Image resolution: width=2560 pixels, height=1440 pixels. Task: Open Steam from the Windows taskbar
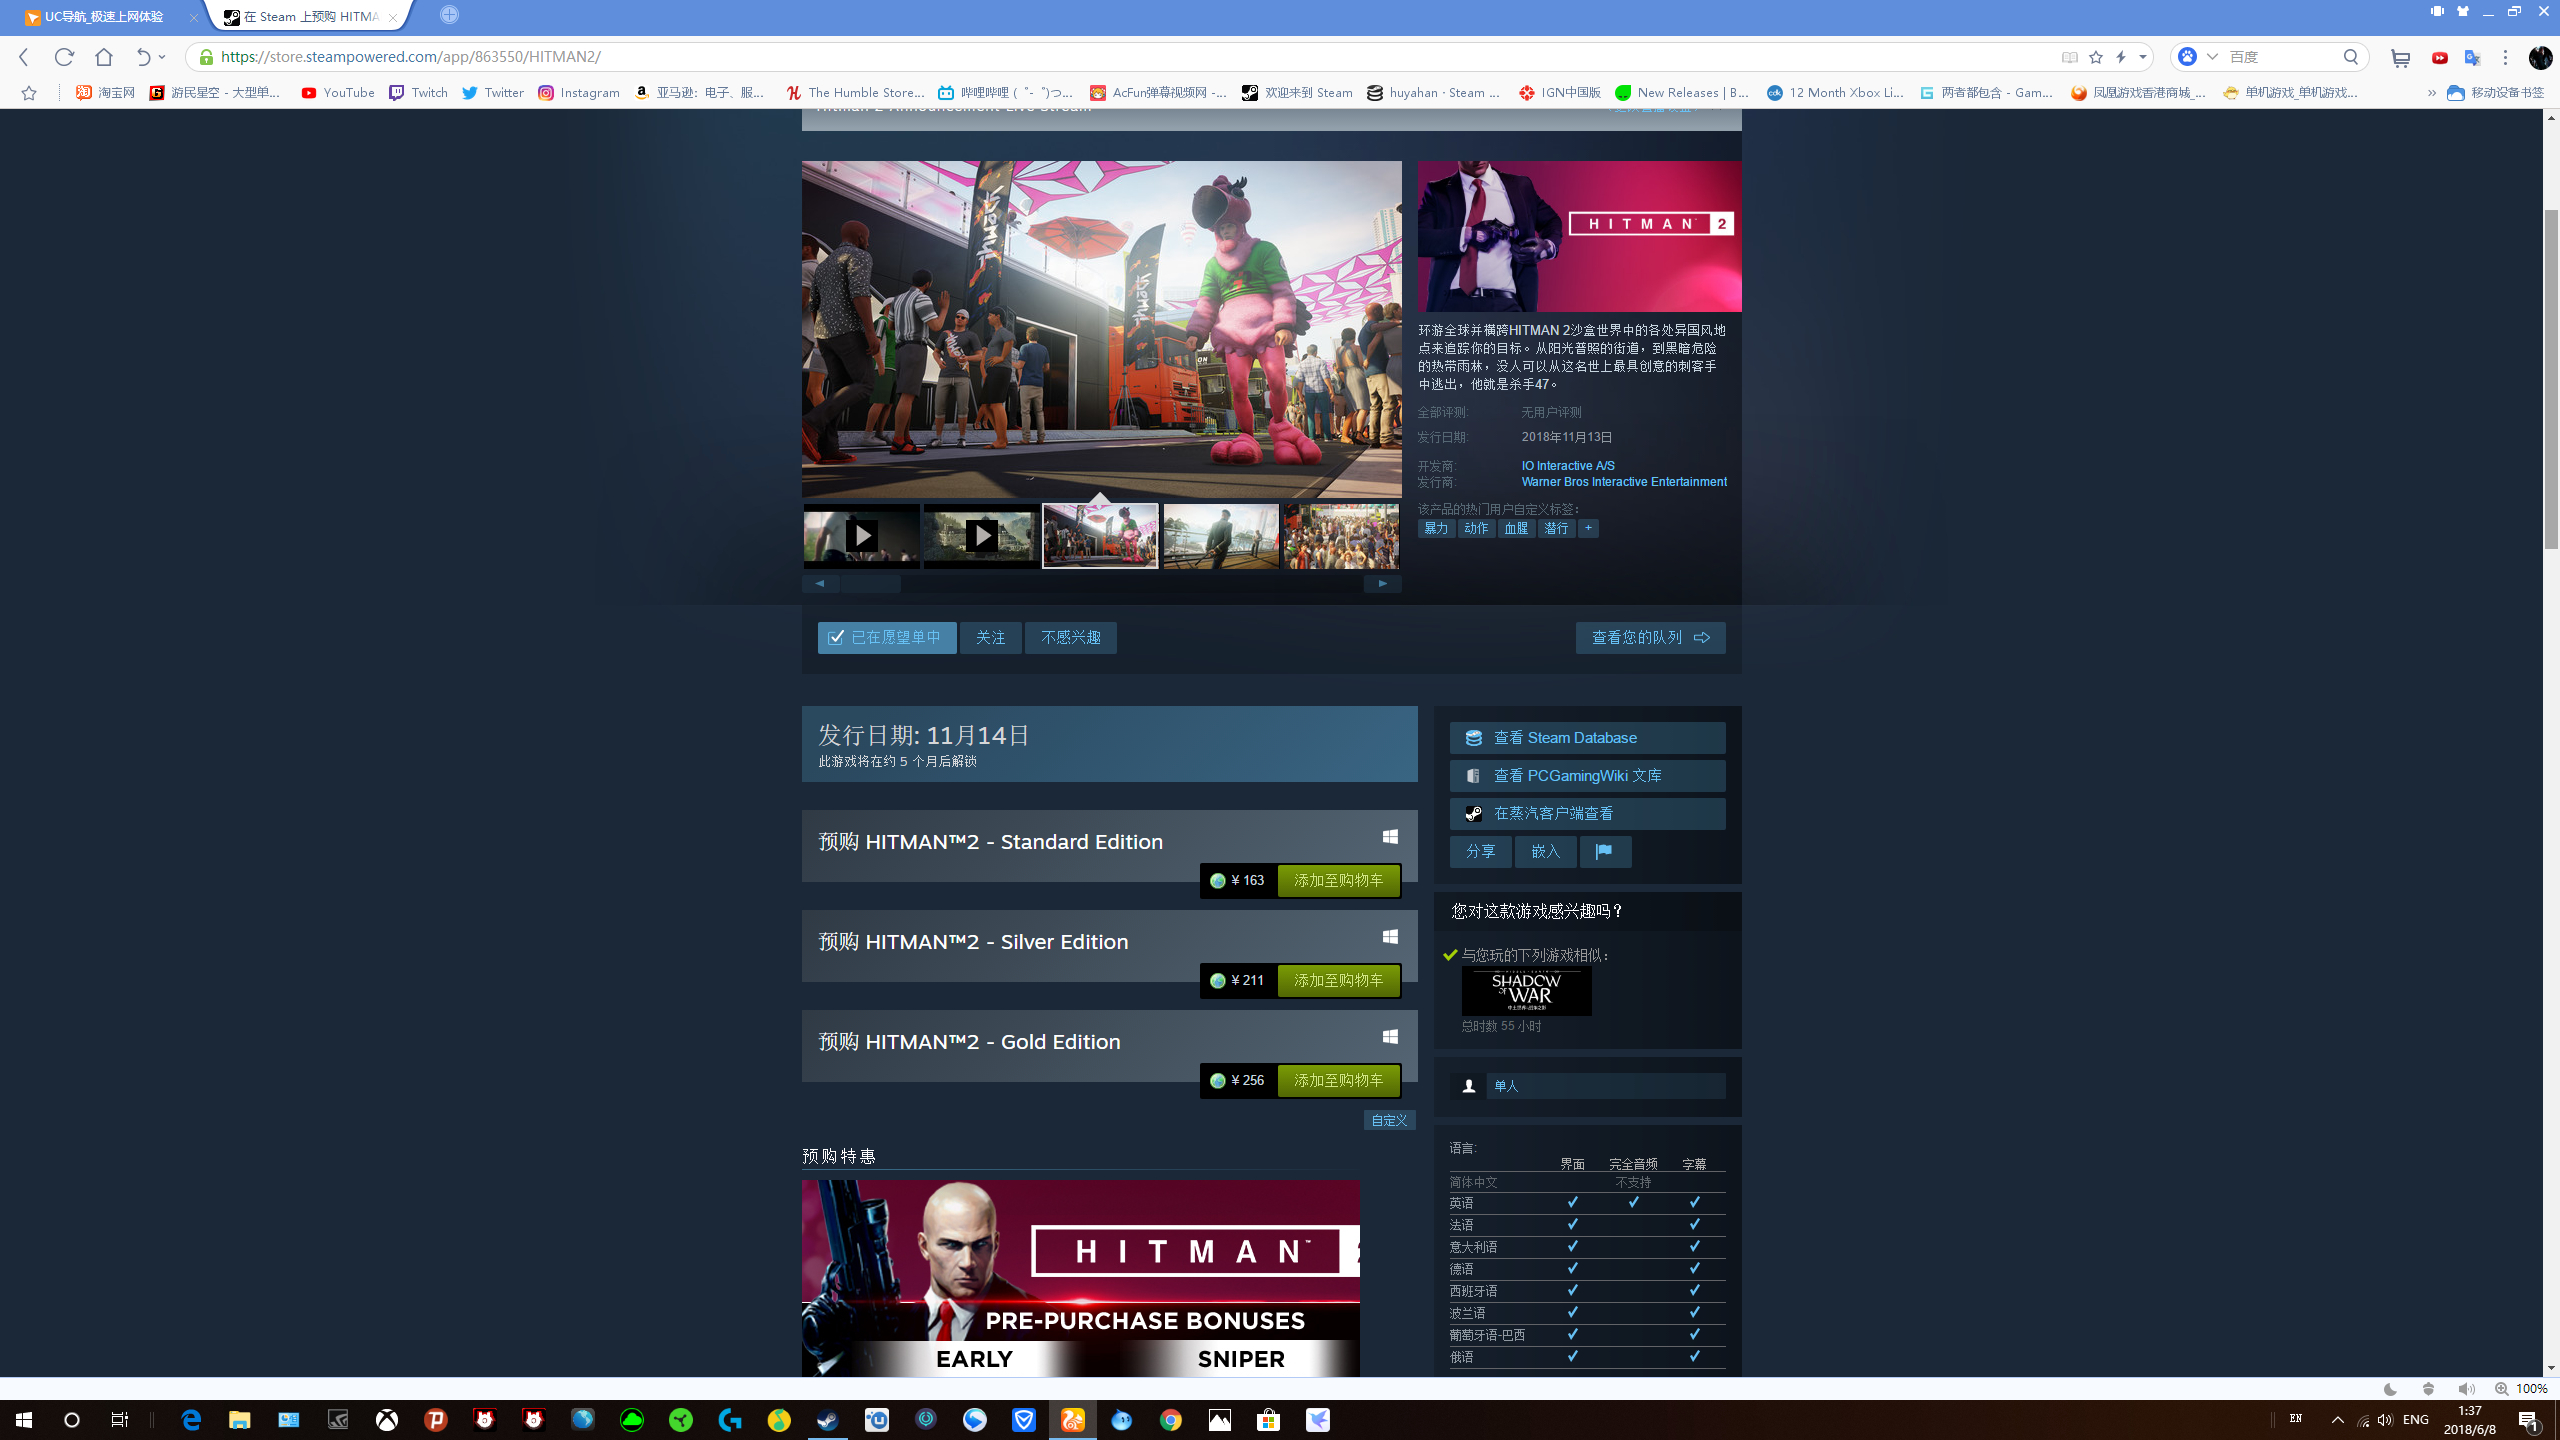click(x=828, y=1420)
